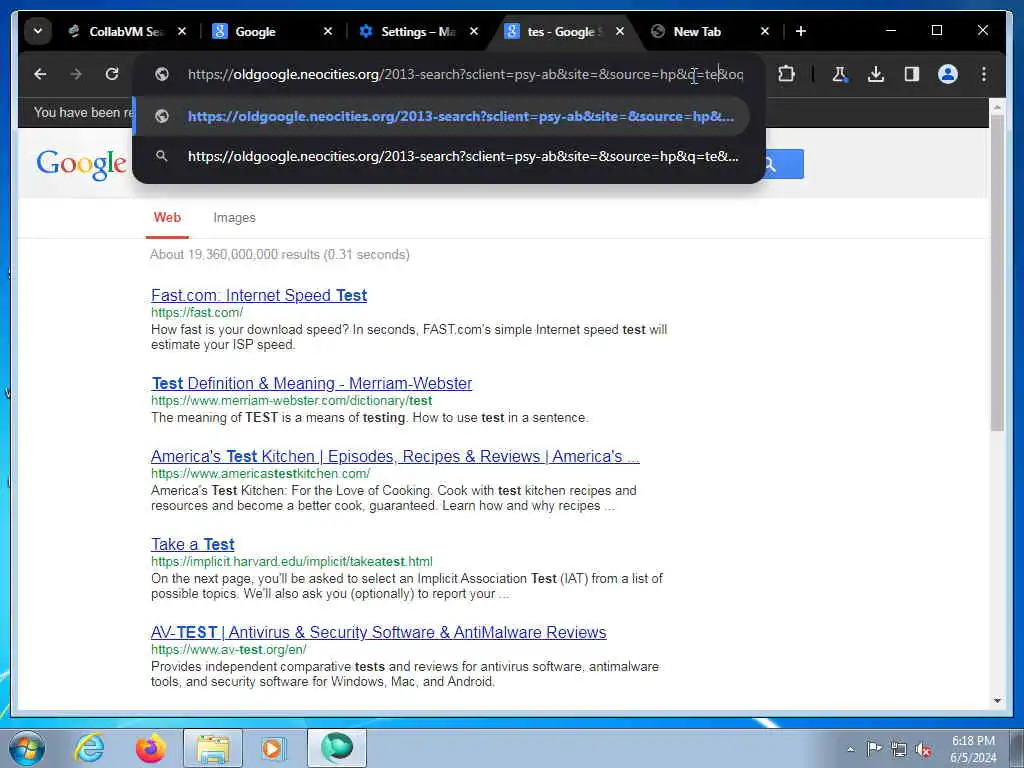Click the About 19,360,000,000 results text
The image size is (1024, 768).
tap(280, 255)
